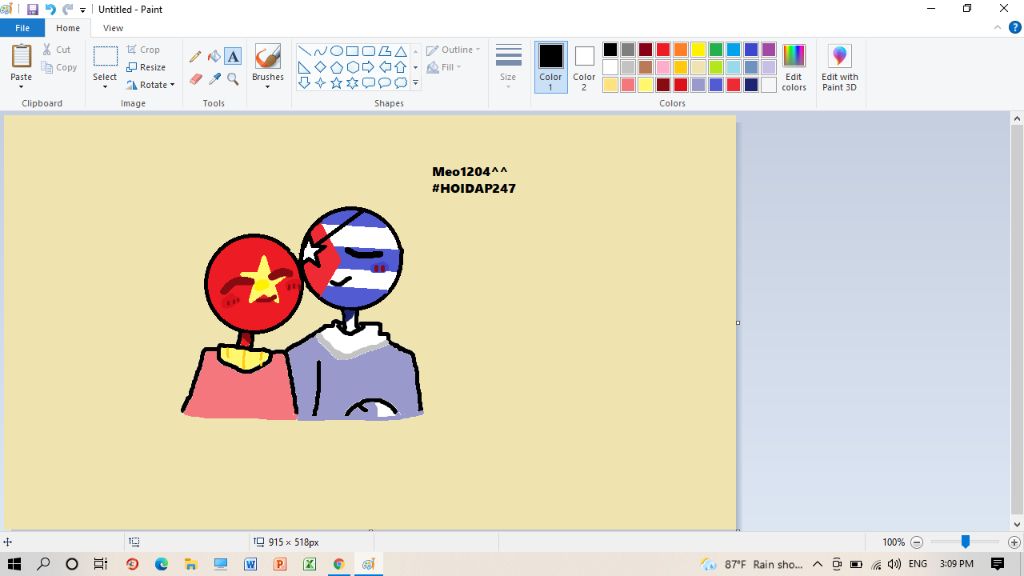Activate Color 1 foreground selector
Screen dimensions: 1024x576
[551, 67]
